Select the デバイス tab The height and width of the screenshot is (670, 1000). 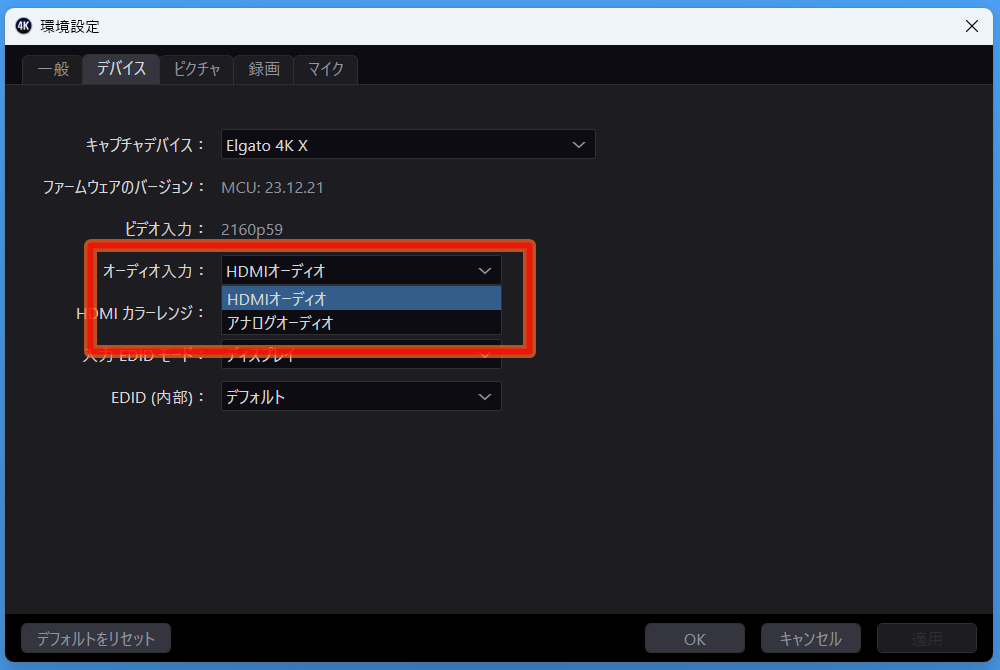121,68
